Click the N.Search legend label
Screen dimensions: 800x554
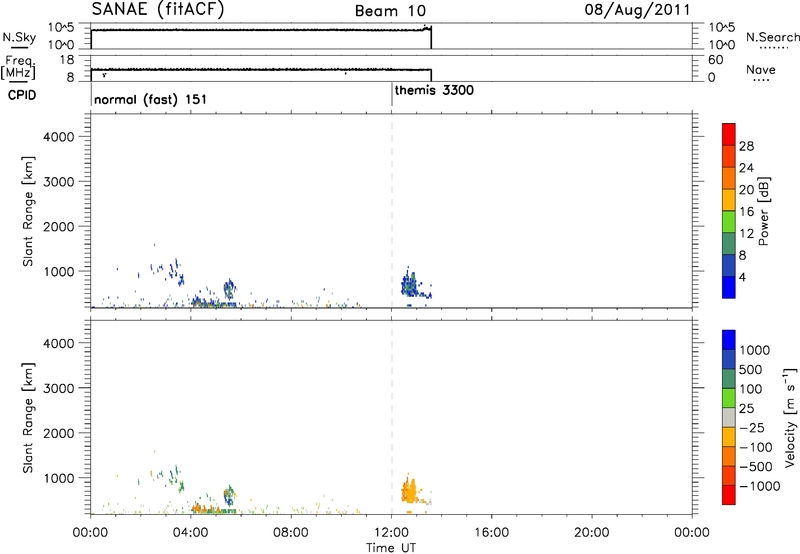point(772,37)
